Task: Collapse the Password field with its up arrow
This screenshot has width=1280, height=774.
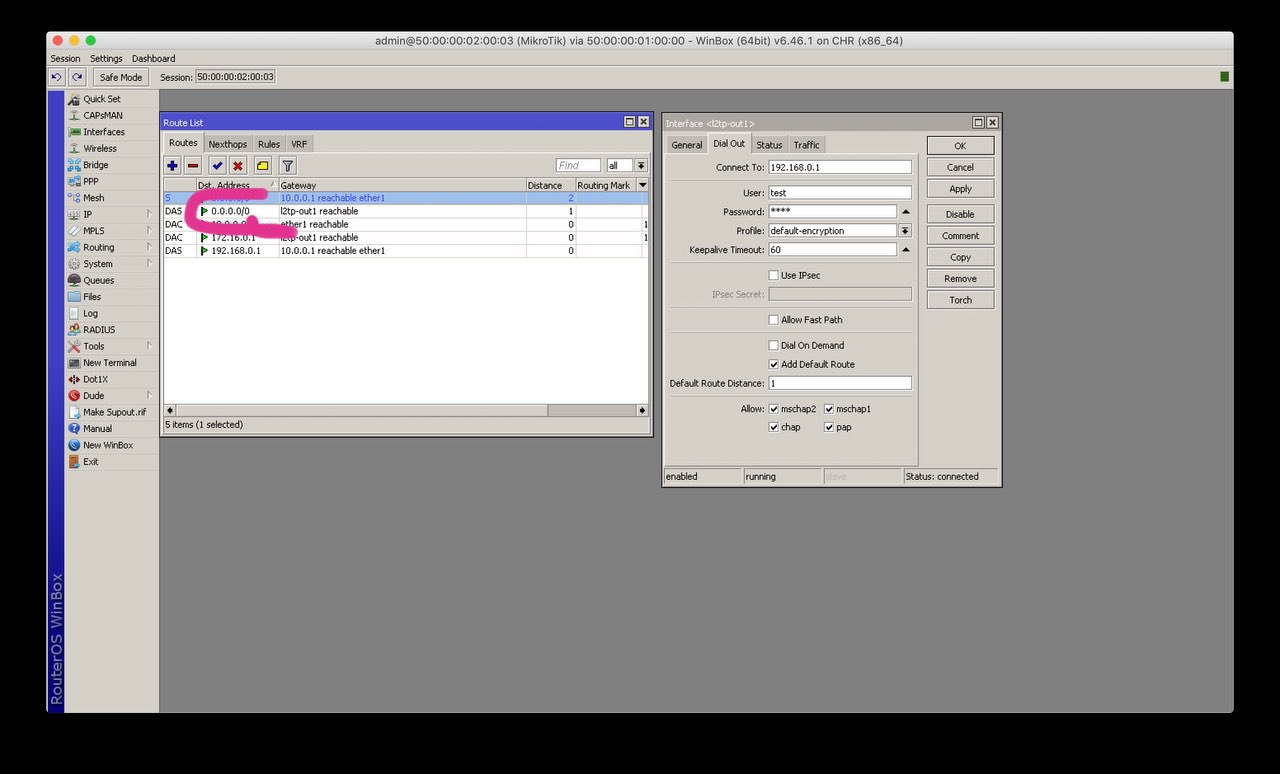Action: point(905,212)
